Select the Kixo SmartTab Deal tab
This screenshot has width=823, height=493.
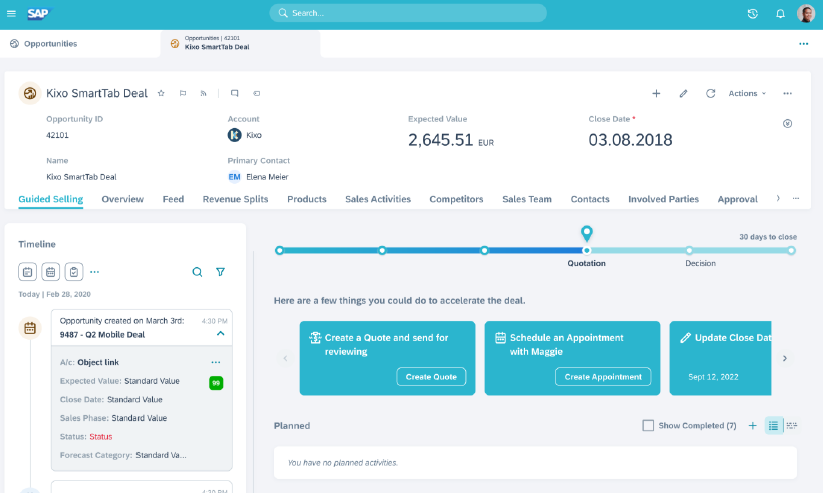point(240,44)
